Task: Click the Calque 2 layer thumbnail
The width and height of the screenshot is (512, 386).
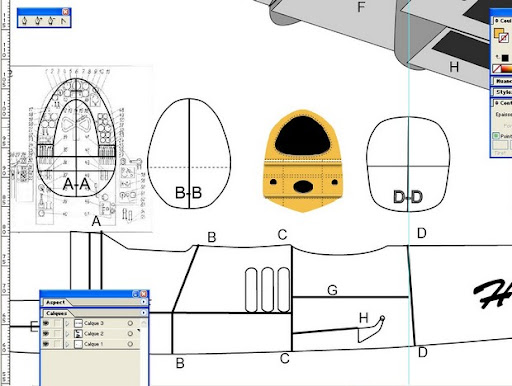Action: pyautogui.click(x=78, y=334)
